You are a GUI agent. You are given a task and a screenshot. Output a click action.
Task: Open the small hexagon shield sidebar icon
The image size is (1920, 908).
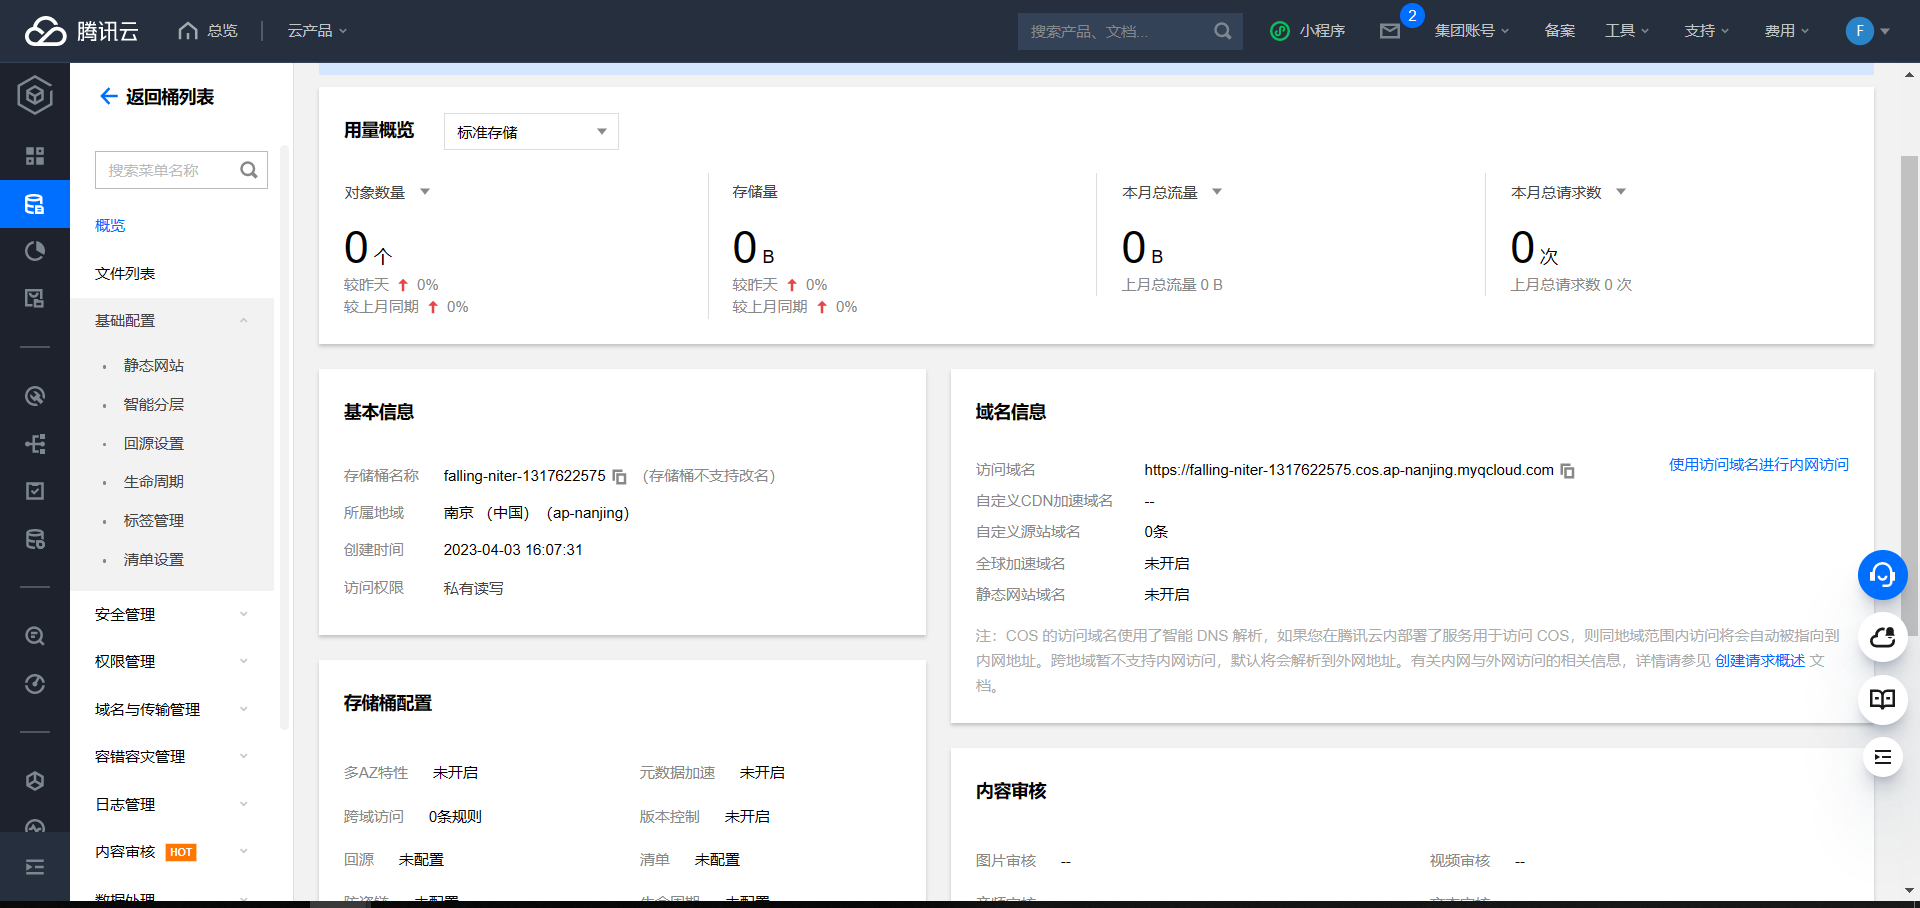point(35,781)
